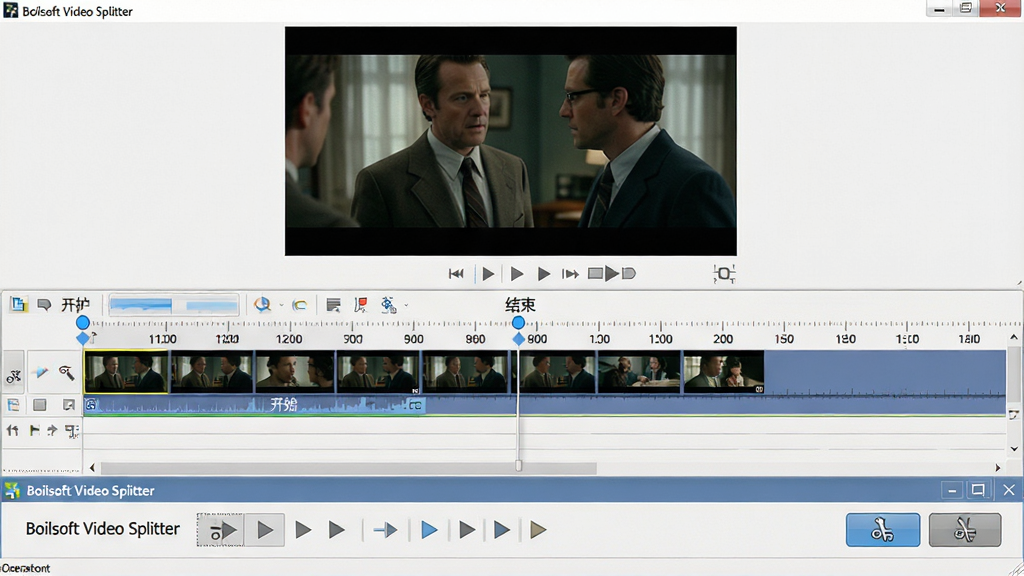Click the timeline vertical scrollbar down arrow
Image resolution: width=1024 pixels, height=576 pixels.
click(x=1014, y=449)
